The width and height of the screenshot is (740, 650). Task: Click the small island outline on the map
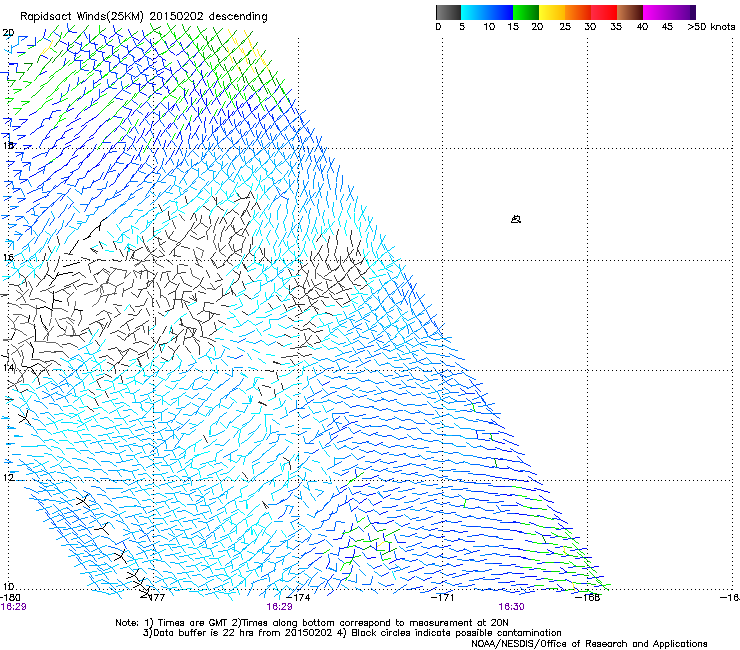pos(516,219)
